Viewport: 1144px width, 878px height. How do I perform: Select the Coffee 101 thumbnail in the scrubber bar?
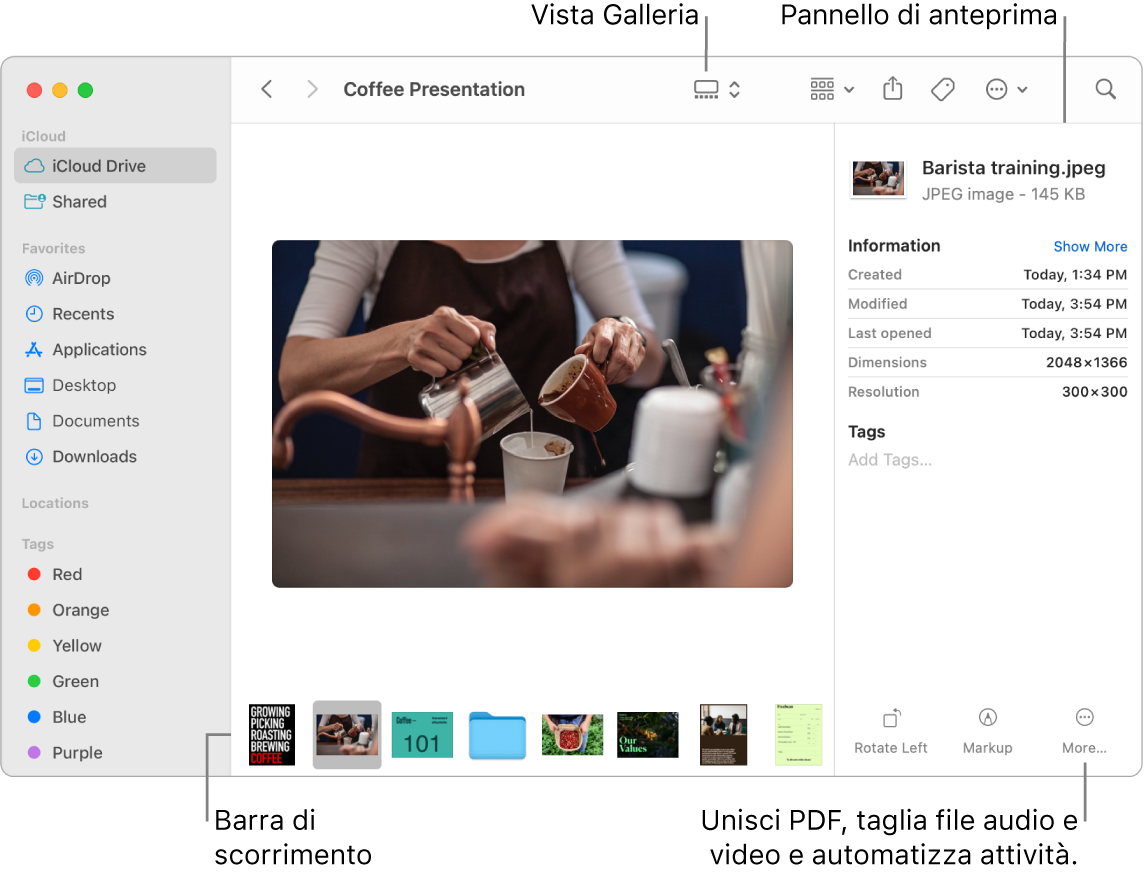tap(421, 734)
